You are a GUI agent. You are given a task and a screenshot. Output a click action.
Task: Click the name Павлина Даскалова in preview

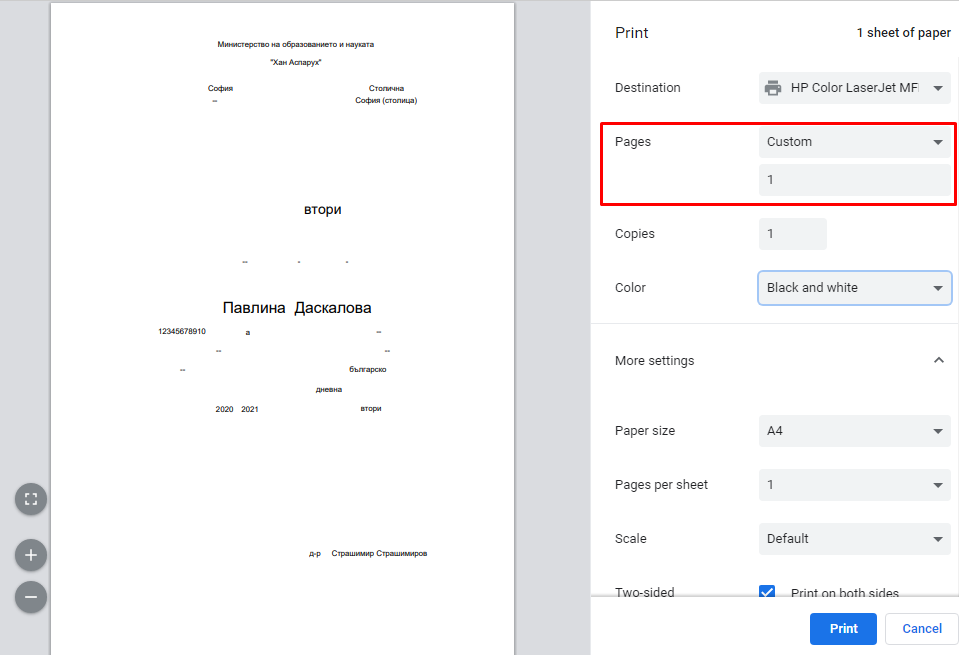pos(296,308)
